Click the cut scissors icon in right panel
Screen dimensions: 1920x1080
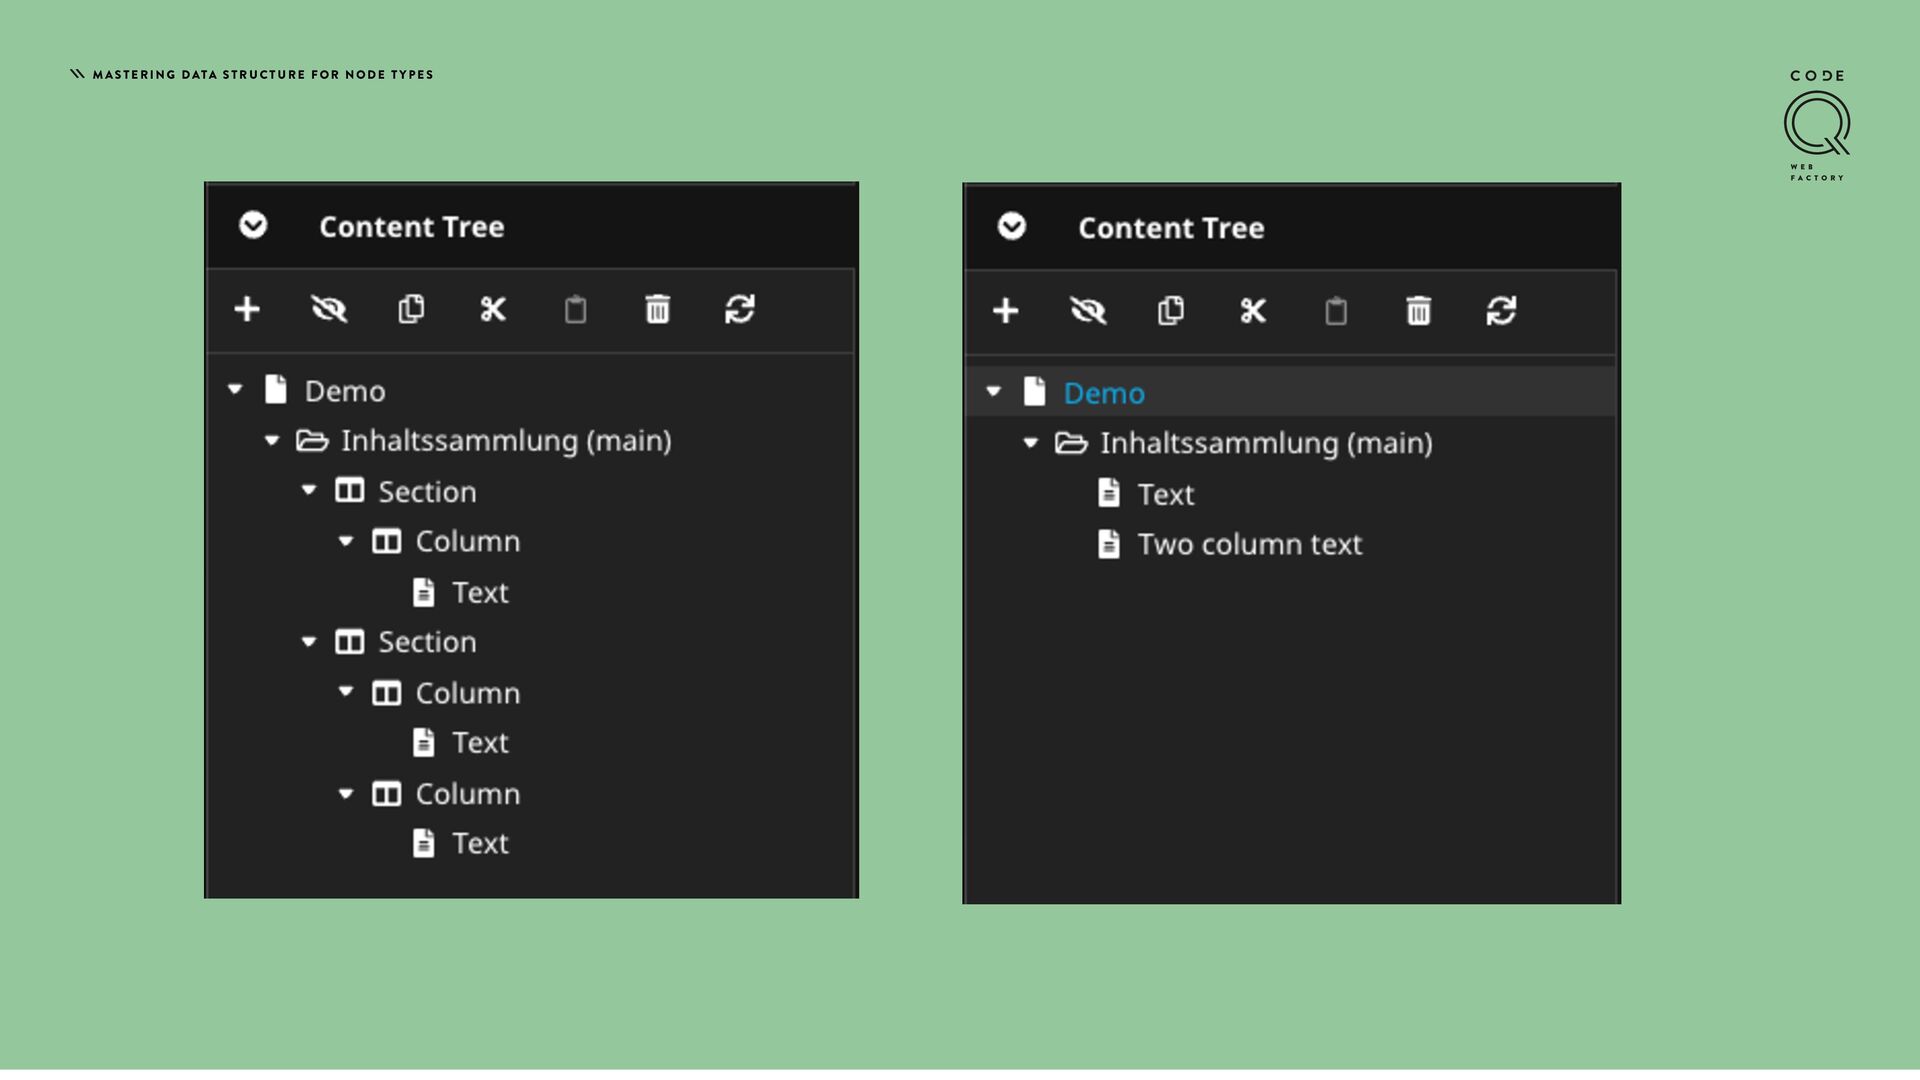click(1253, 311)
